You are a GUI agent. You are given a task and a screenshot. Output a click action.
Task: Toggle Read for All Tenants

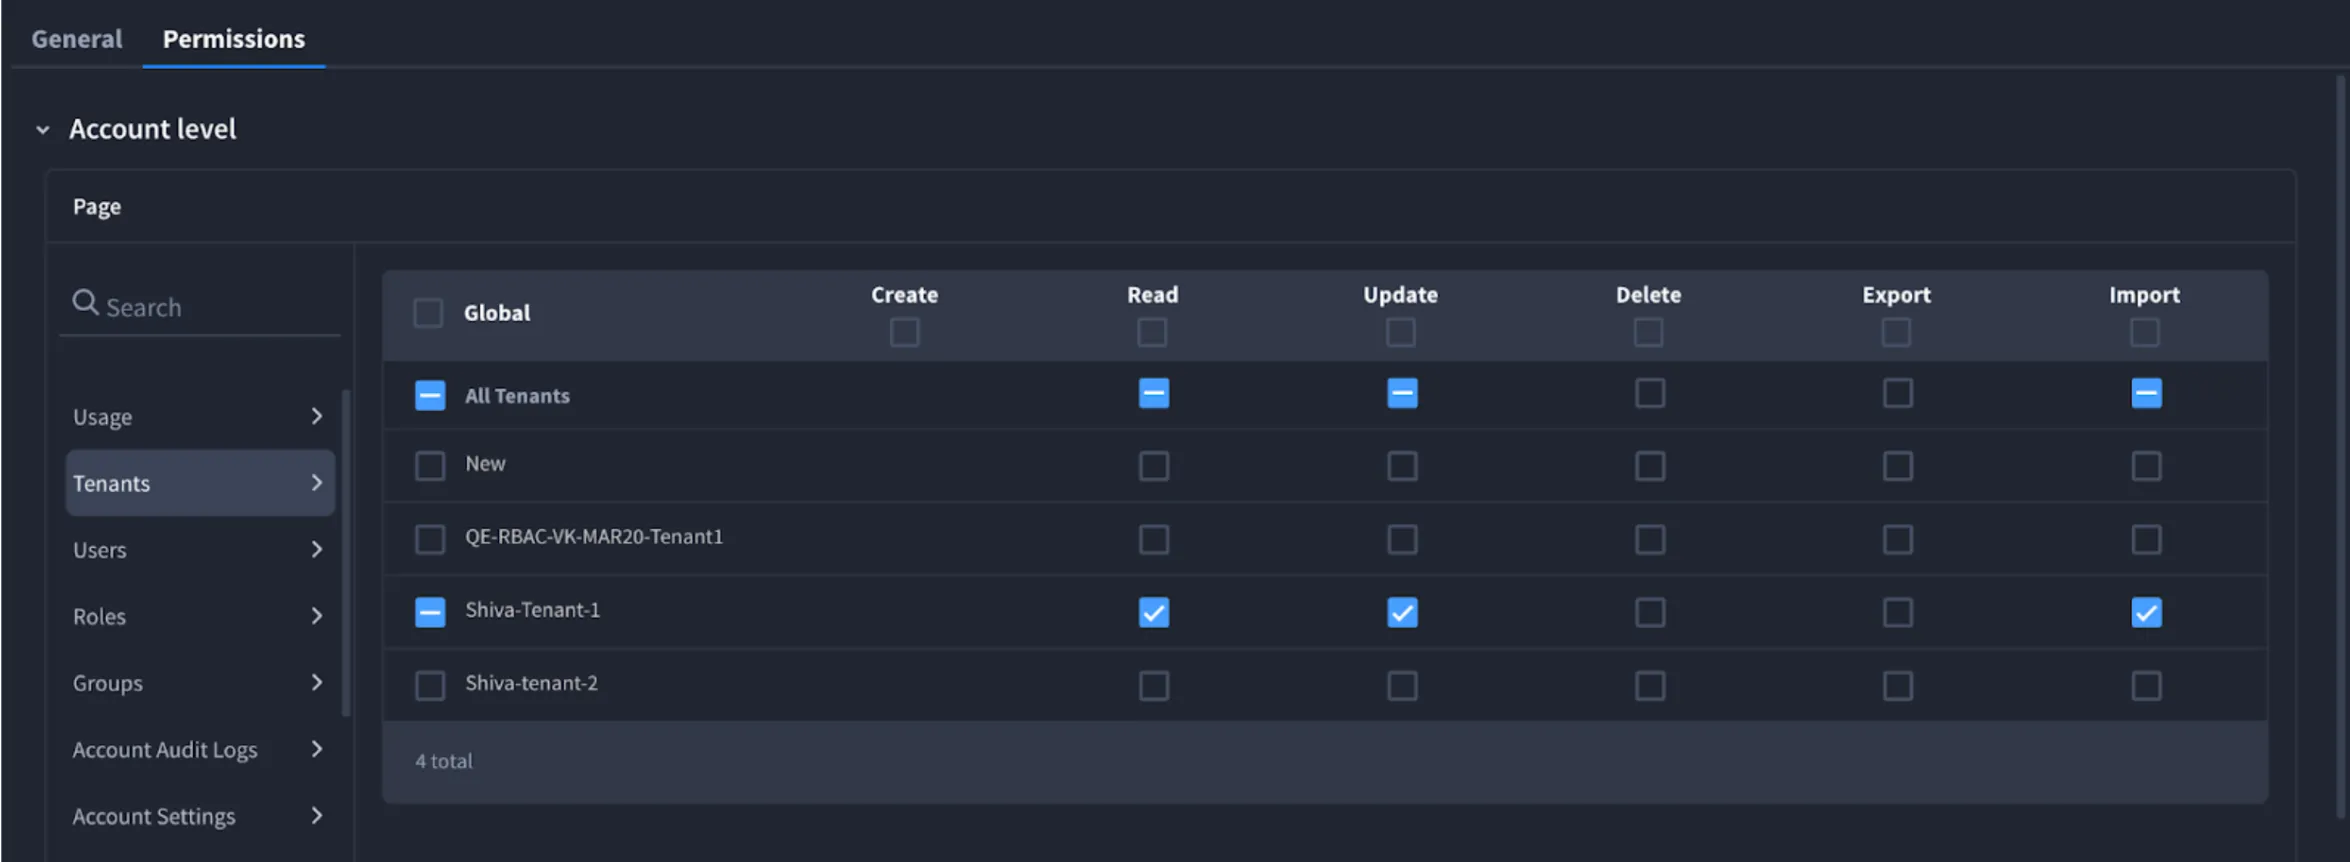tap(1154, 394)
